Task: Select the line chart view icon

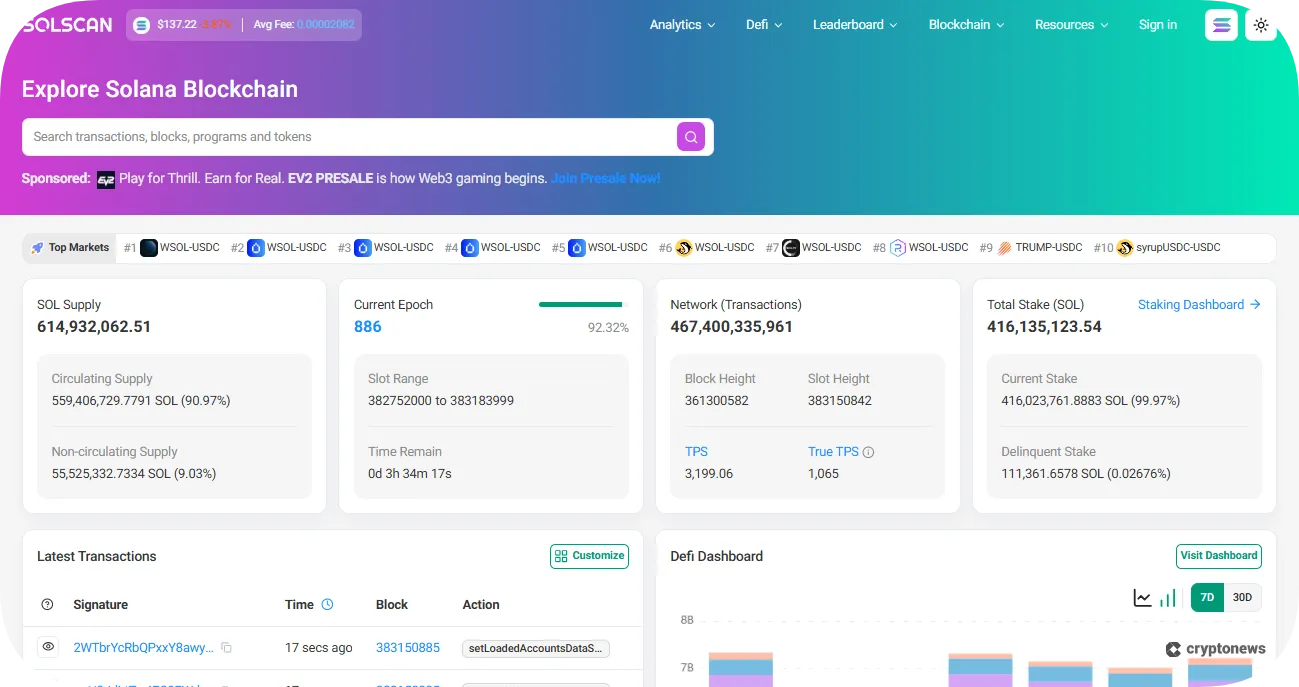Action: (x=1143, y=596)
